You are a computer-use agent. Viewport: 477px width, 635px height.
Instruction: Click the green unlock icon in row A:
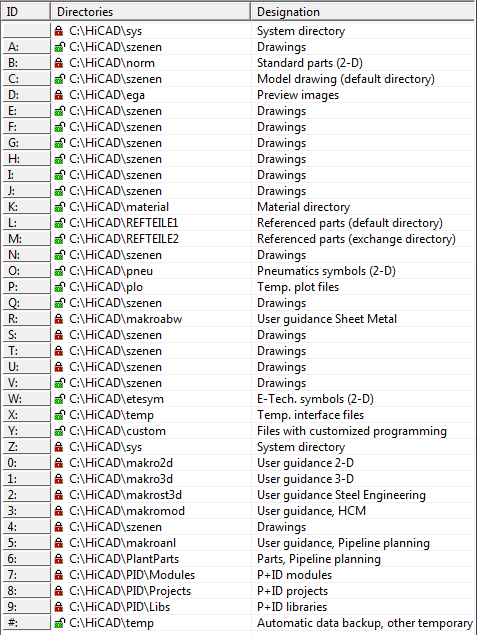coord(60,47)
